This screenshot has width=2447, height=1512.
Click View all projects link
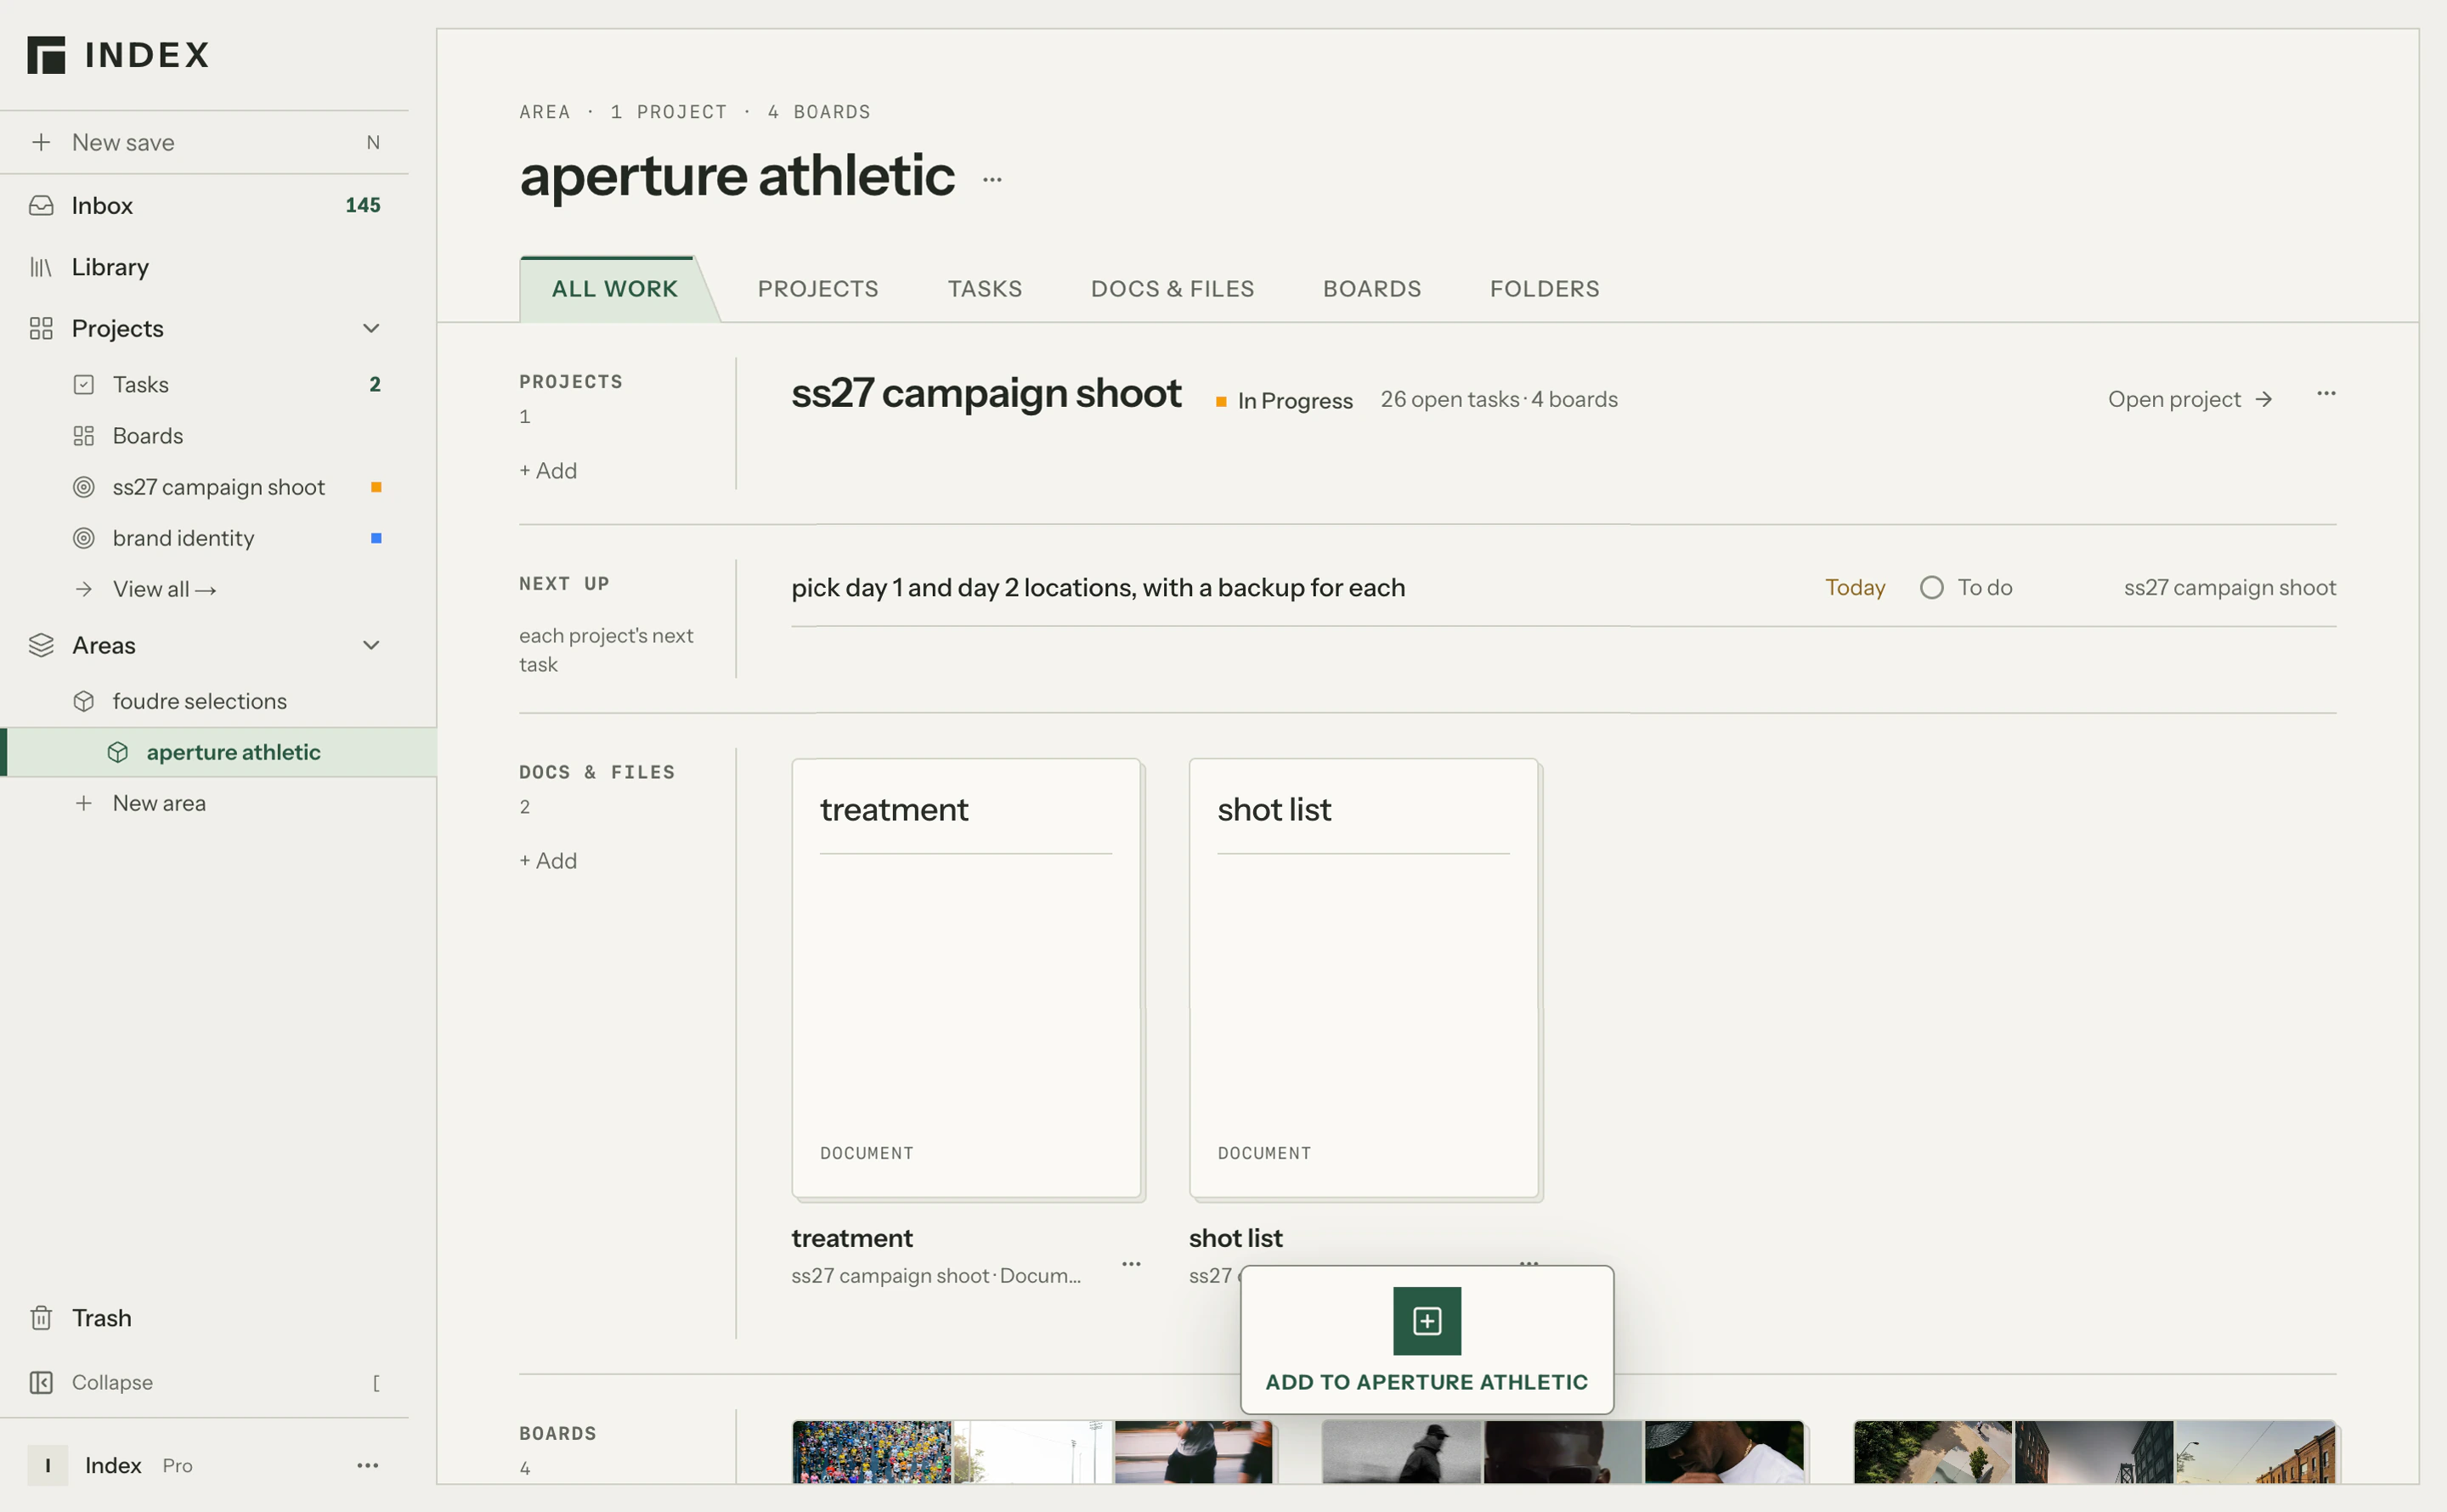164,589
